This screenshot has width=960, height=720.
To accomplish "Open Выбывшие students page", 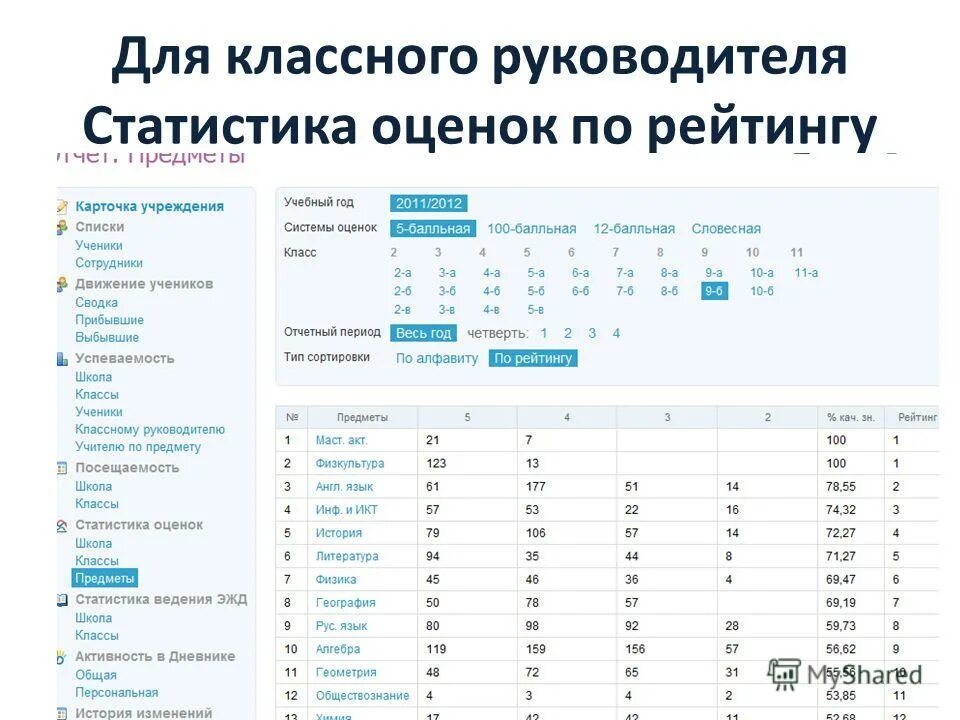I will 107,337.
